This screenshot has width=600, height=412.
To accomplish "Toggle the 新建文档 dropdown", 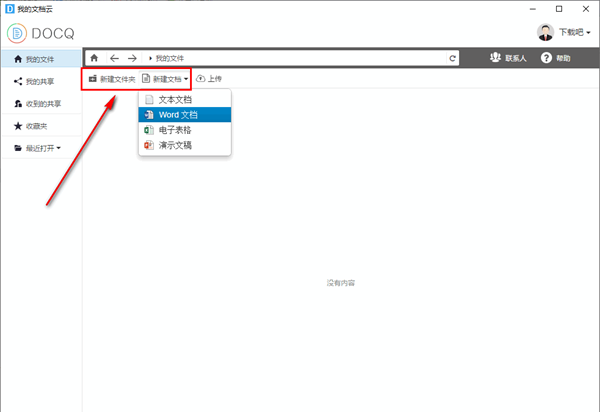I will tap(165, 79).
